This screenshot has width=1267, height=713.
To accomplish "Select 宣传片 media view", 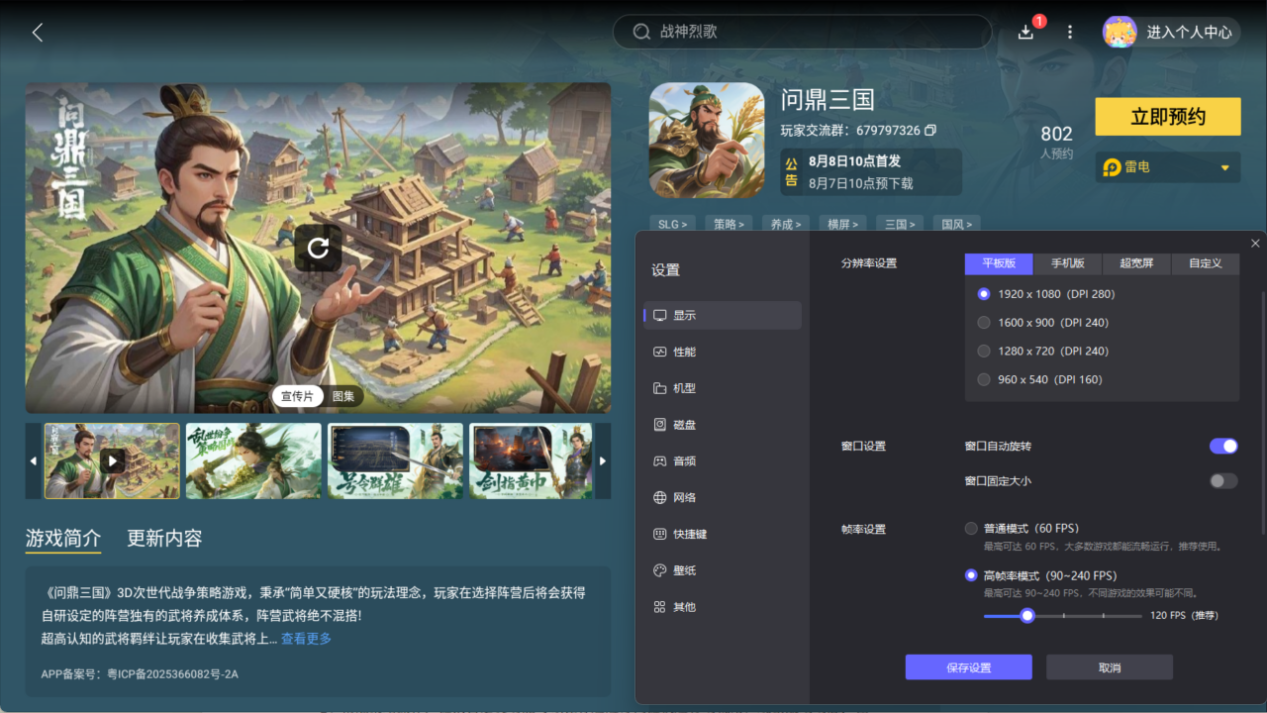I will pos(297,396).
